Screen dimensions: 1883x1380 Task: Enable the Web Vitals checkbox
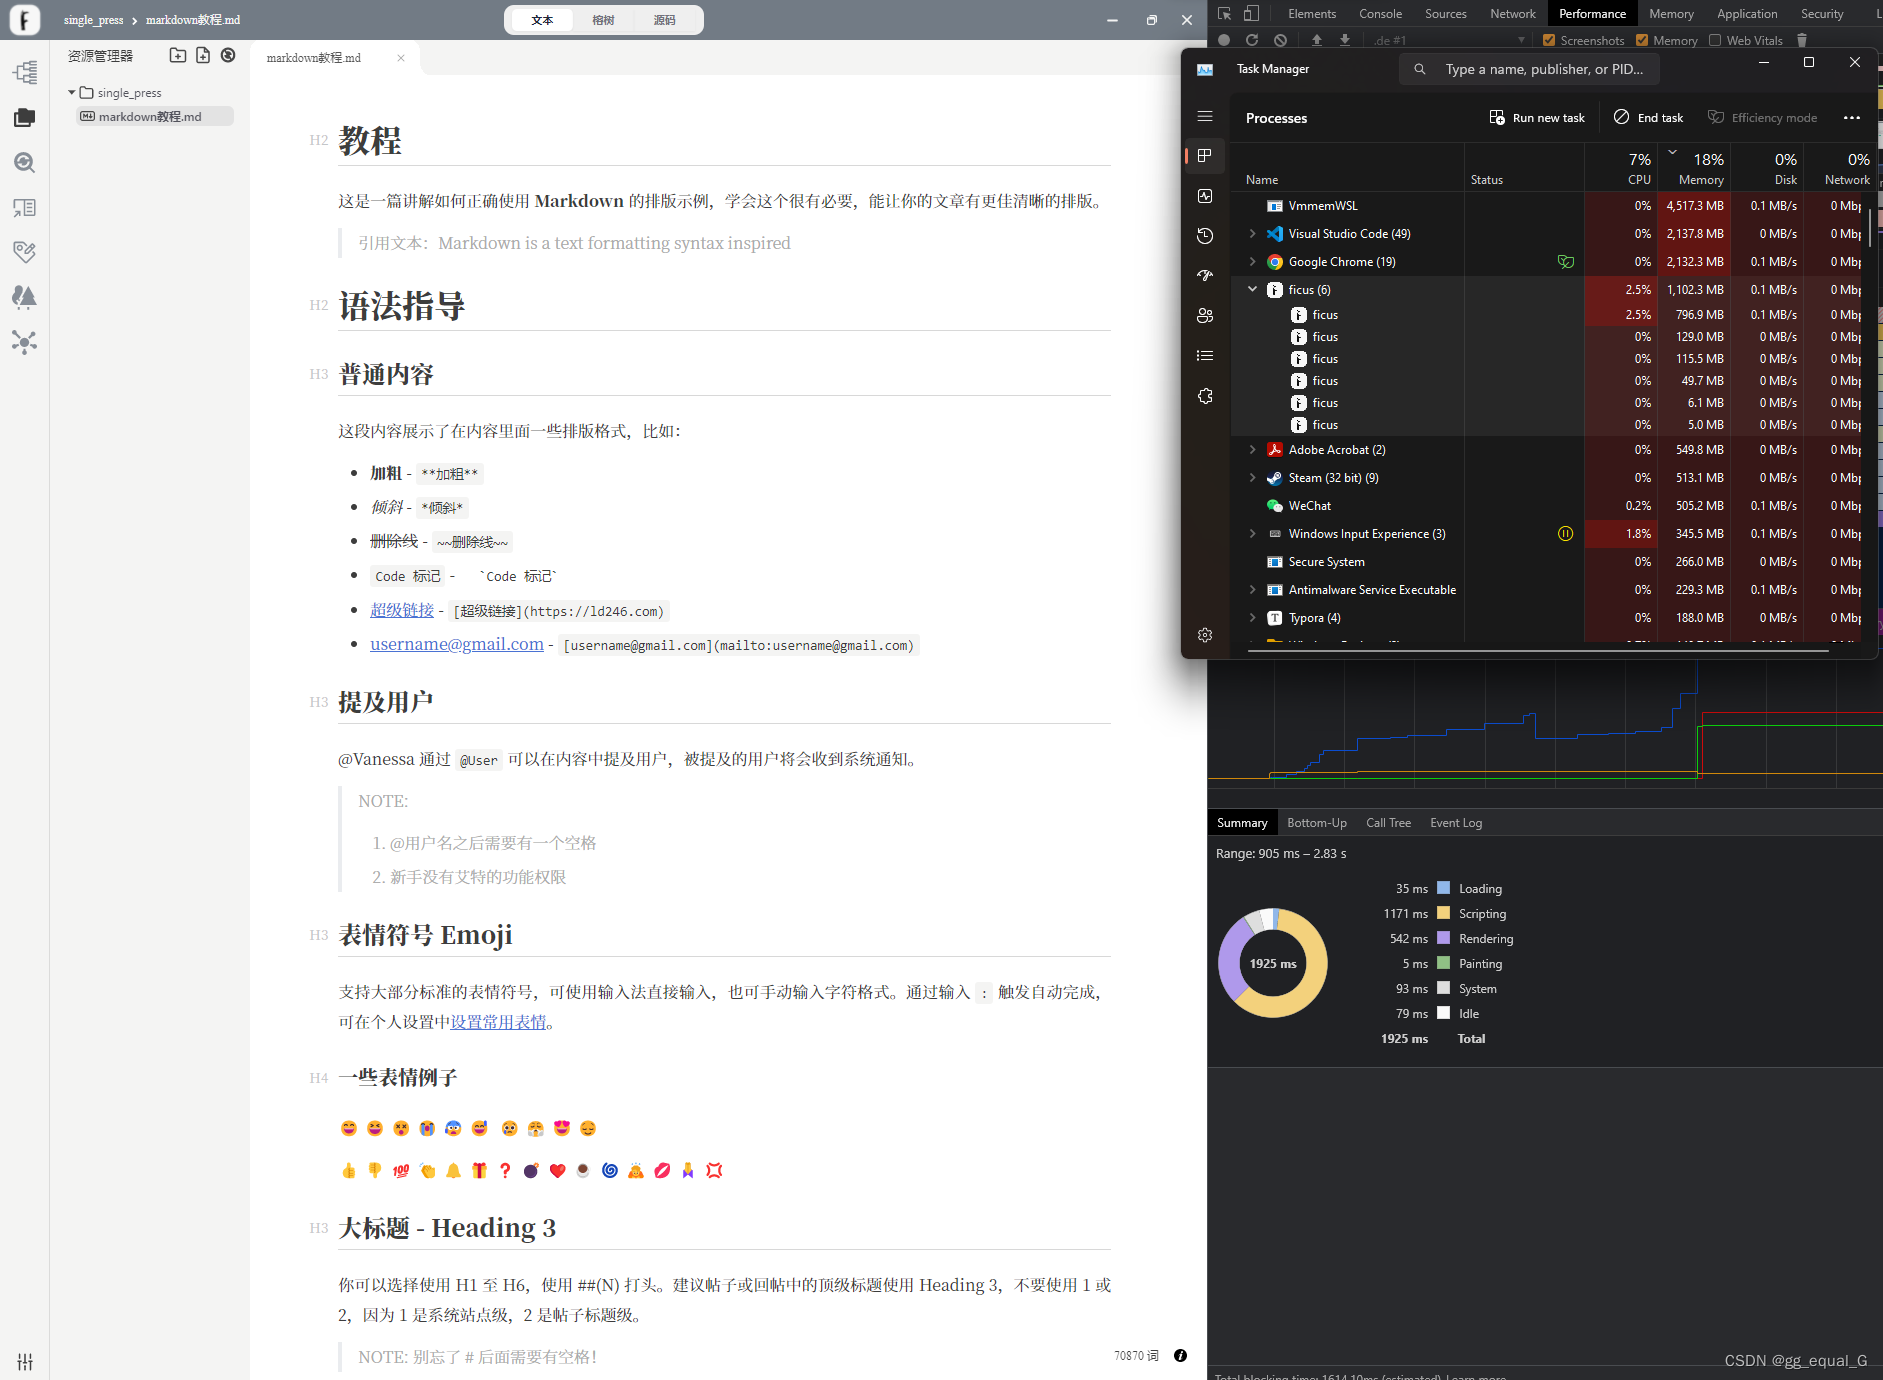click(1714, 40)
